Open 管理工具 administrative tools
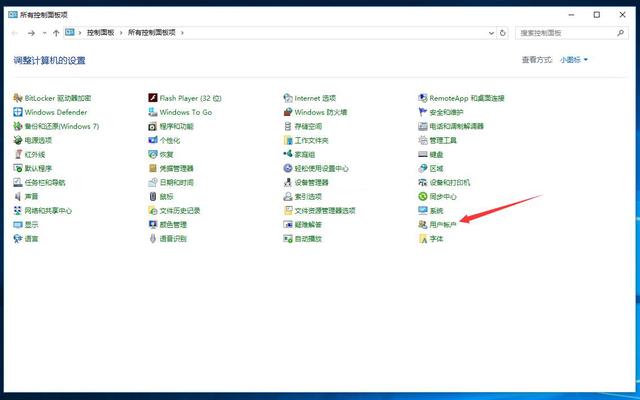Viewport: 640px width, 400px height. coord(438,140)
